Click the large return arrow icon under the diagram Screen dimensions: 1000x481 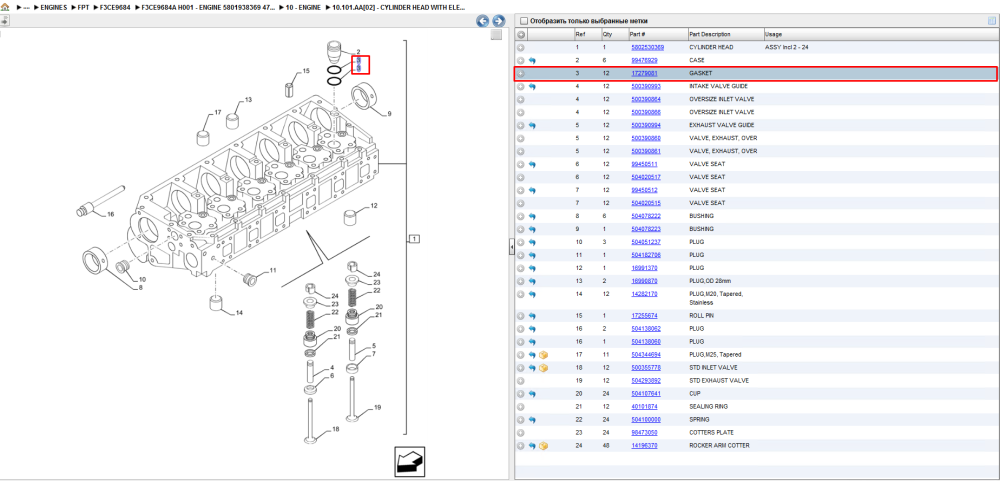pos(409,461)
